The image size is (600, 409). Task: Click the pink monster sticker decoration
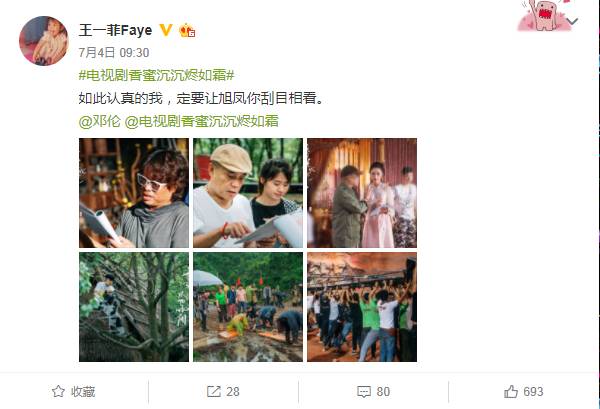click(543, 15)
